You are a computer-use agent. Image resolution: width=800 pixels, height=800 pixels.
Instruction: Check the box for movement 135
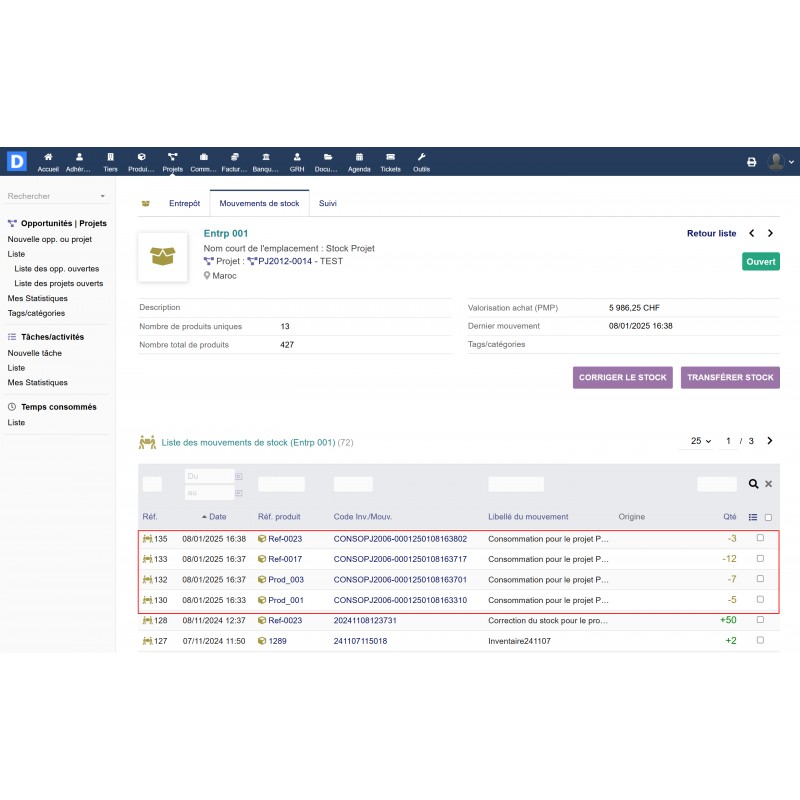(760, 538)
